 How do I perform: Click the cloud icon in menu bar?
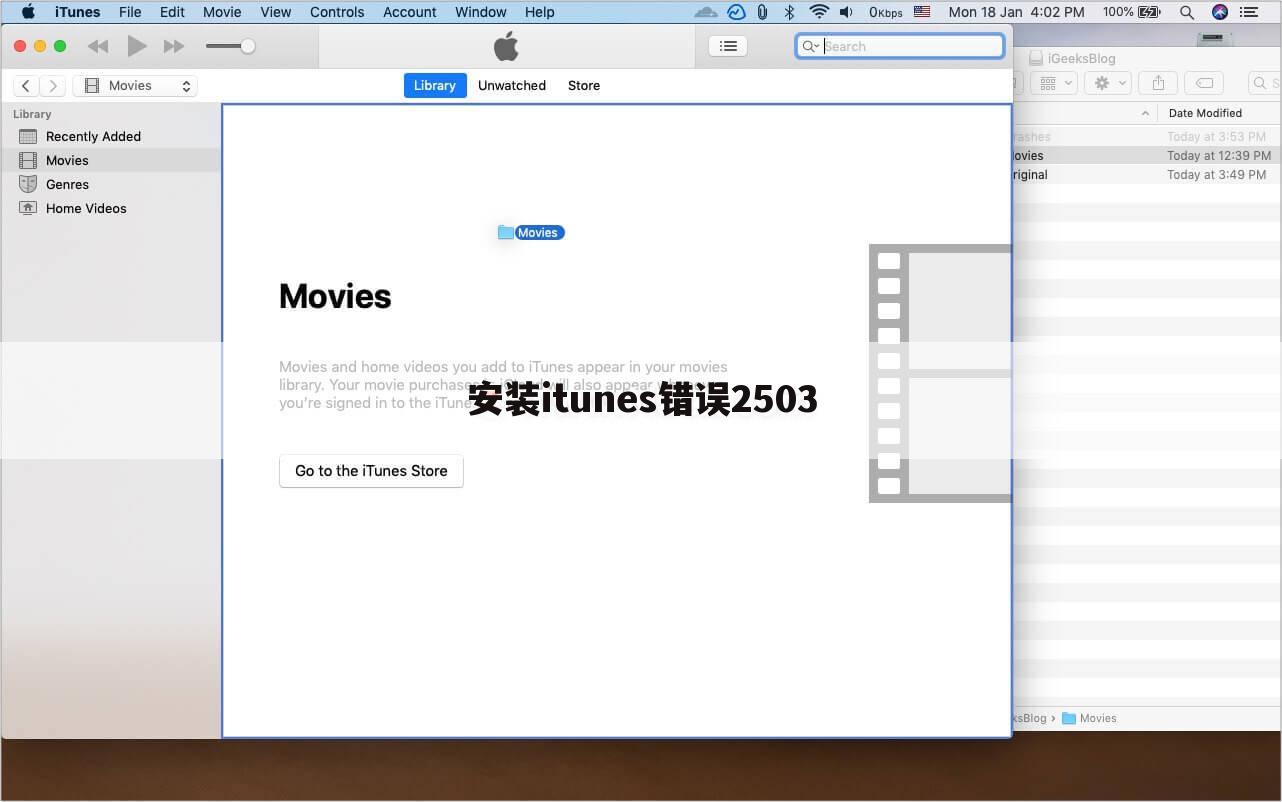tap(706, 12)
